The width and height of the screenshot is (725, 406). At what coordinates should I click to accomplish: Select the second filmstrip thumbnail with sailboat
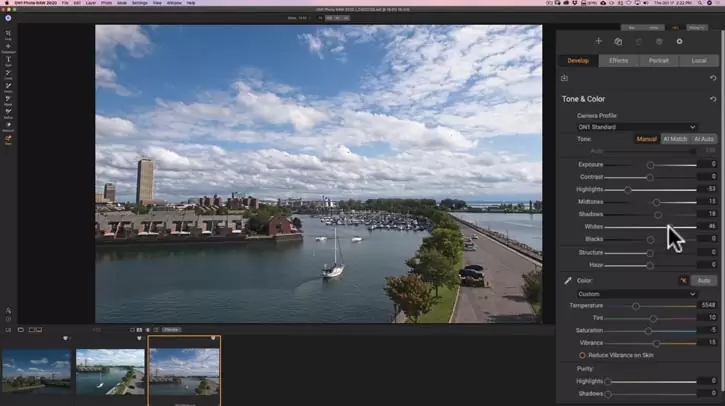pos(110,372)
